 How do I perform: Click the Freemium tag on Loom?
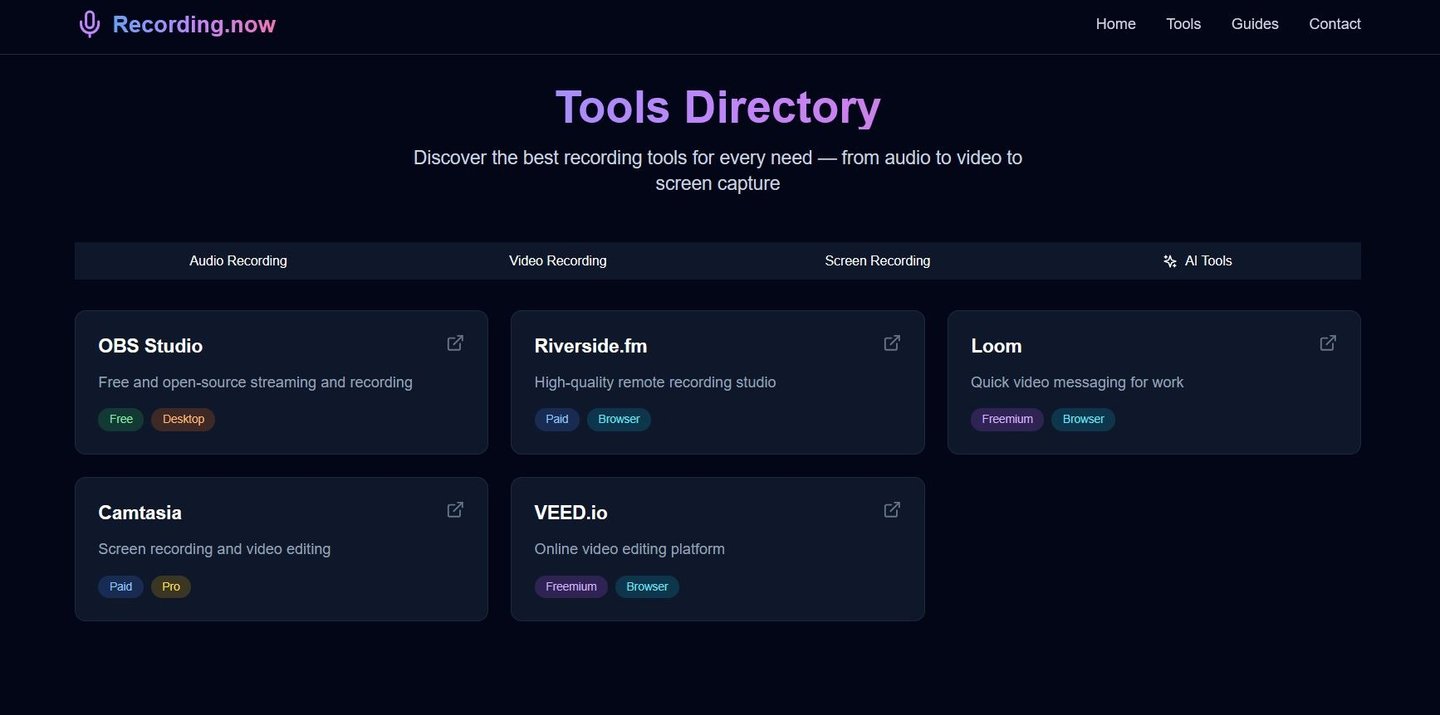pos(1007,419)
